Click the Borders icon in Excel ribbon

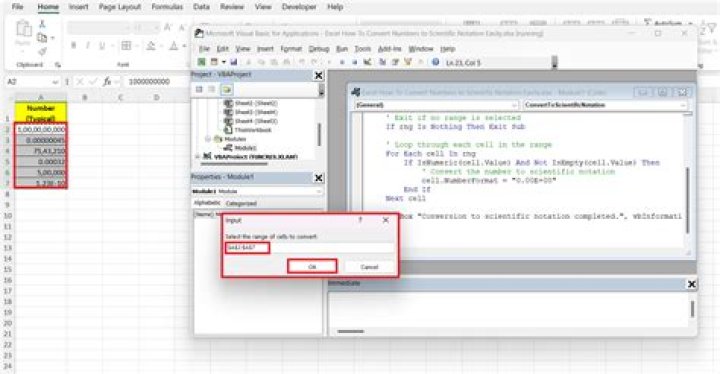coord(126,45)
